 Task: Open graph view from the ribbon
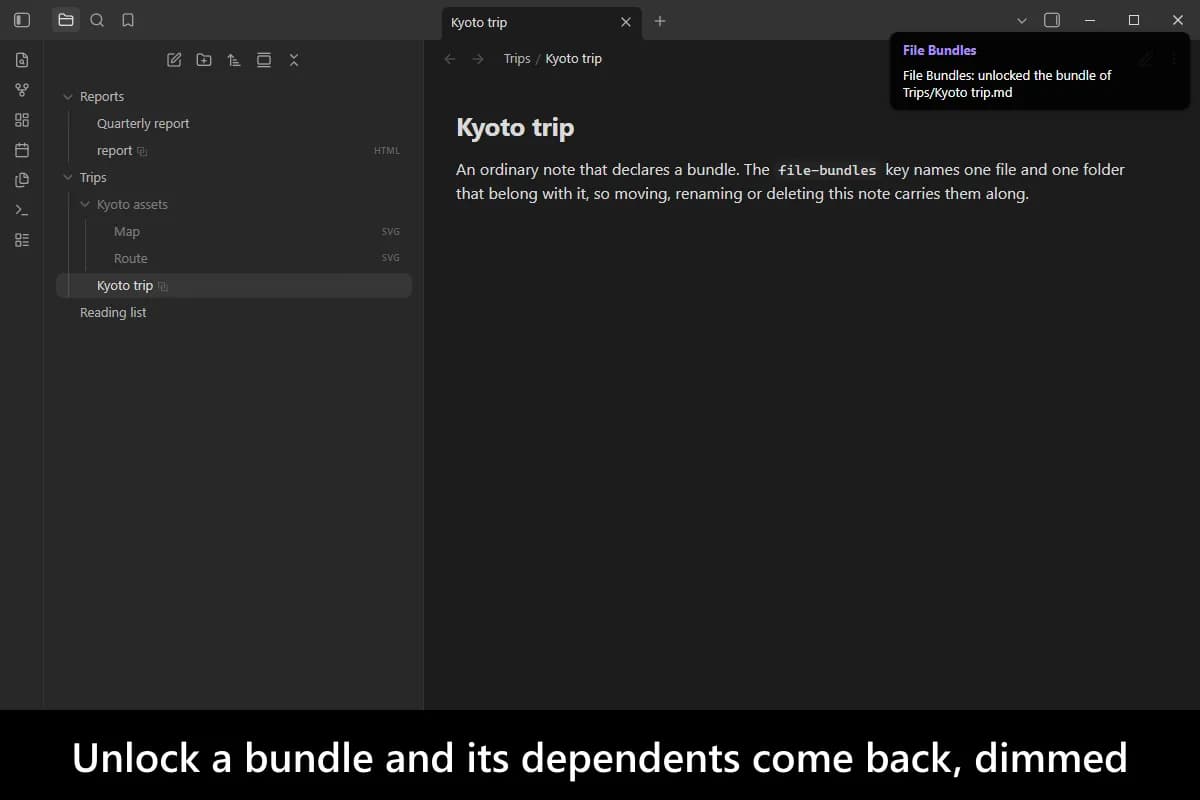[22, 90]
